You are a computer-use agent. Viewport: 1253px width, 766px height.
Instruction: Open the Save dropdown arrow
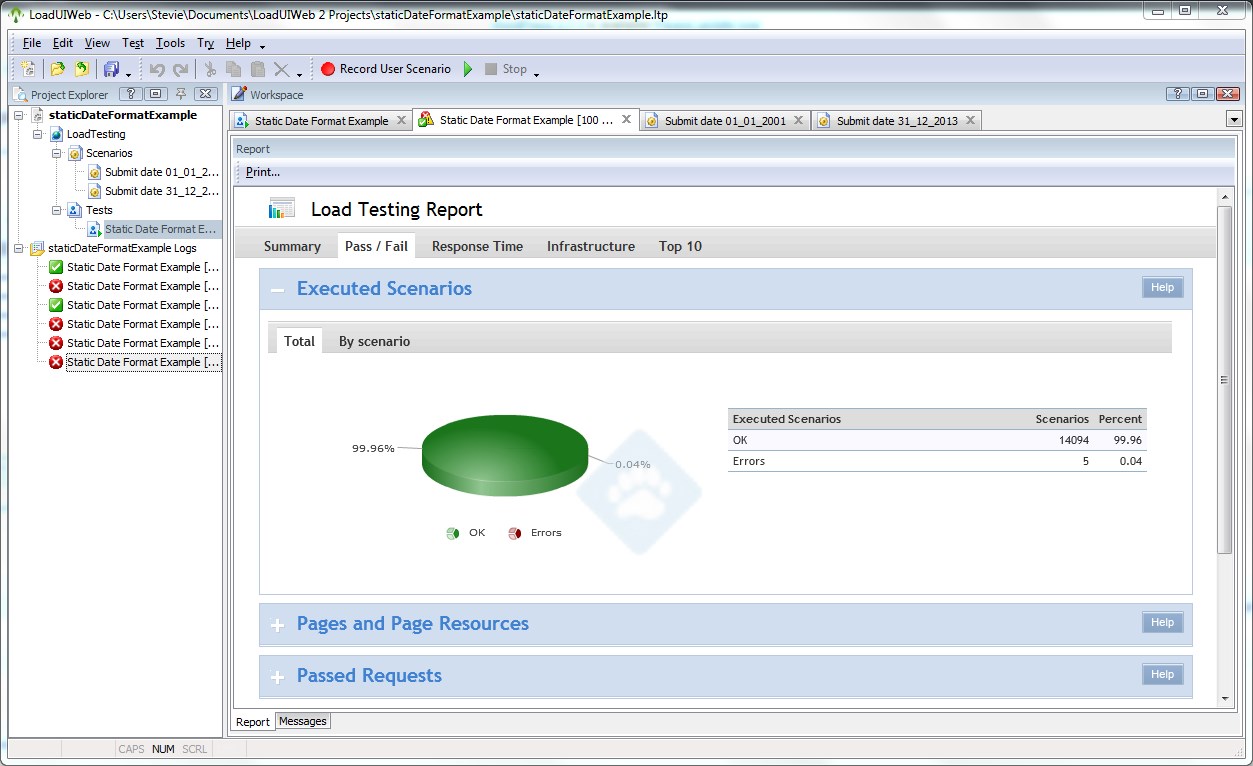coord(128,73)
